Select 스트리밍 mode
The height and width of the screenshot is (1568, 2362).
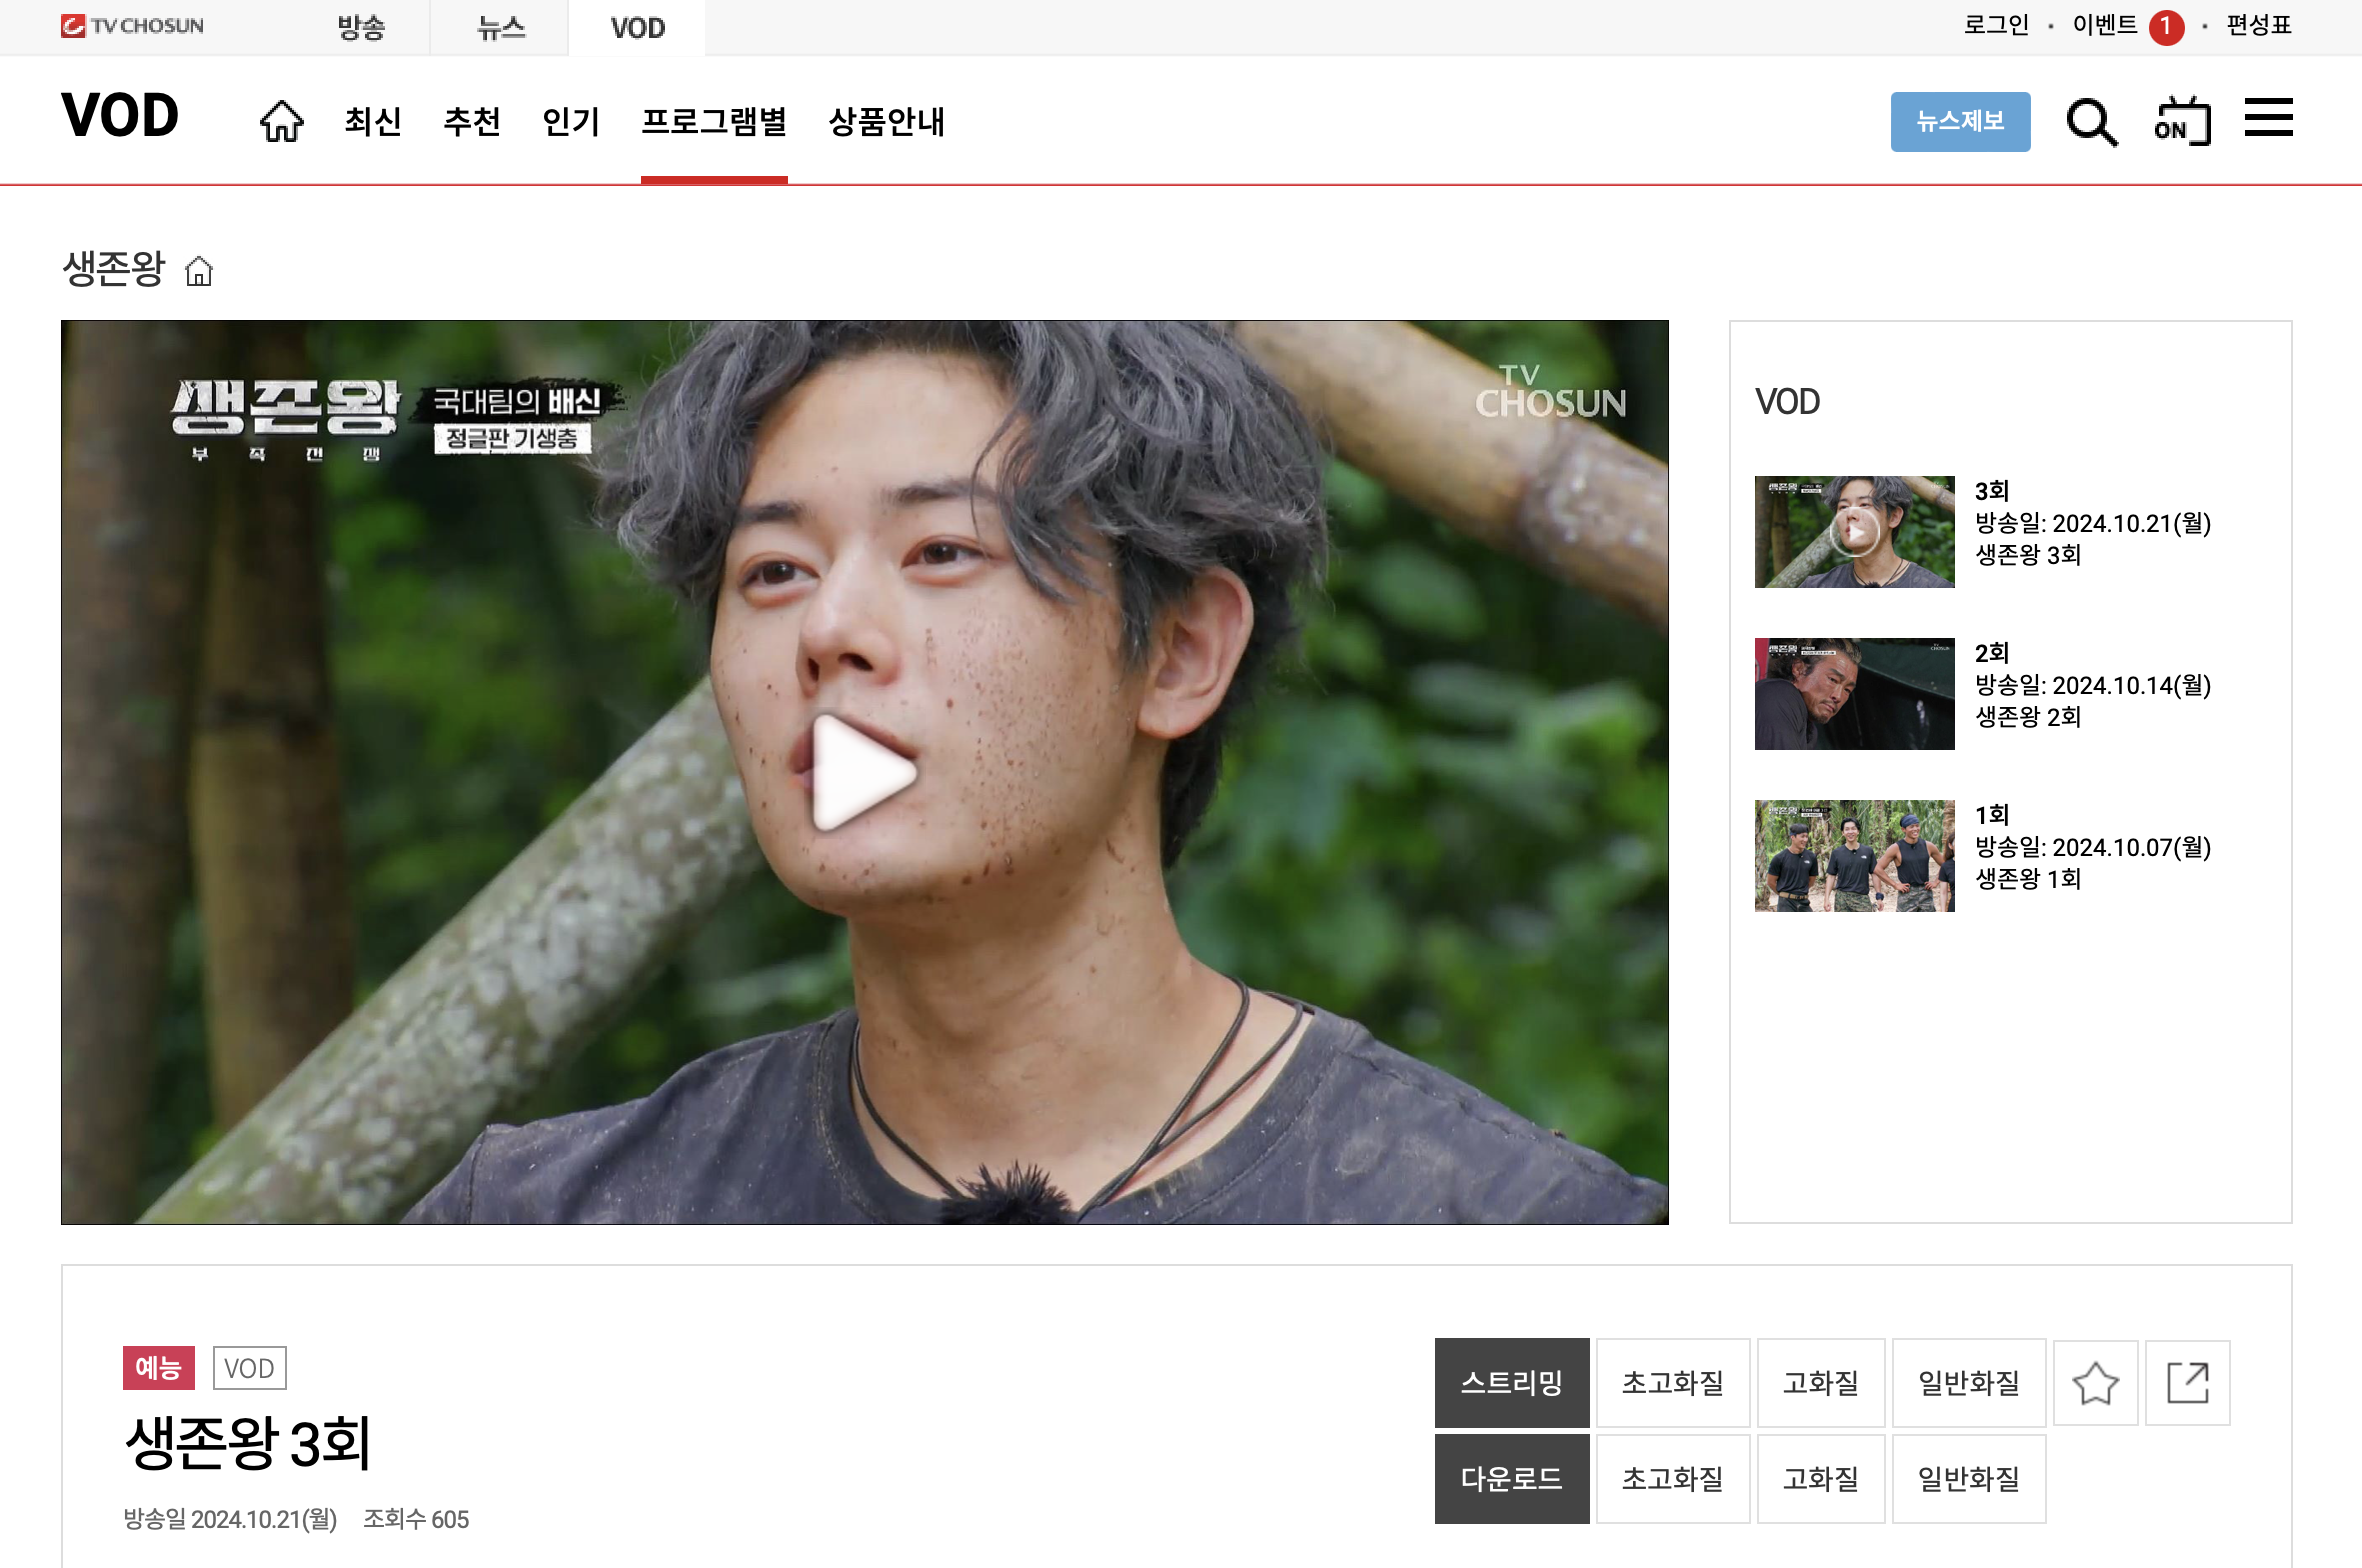[x=1511, y=1383]
